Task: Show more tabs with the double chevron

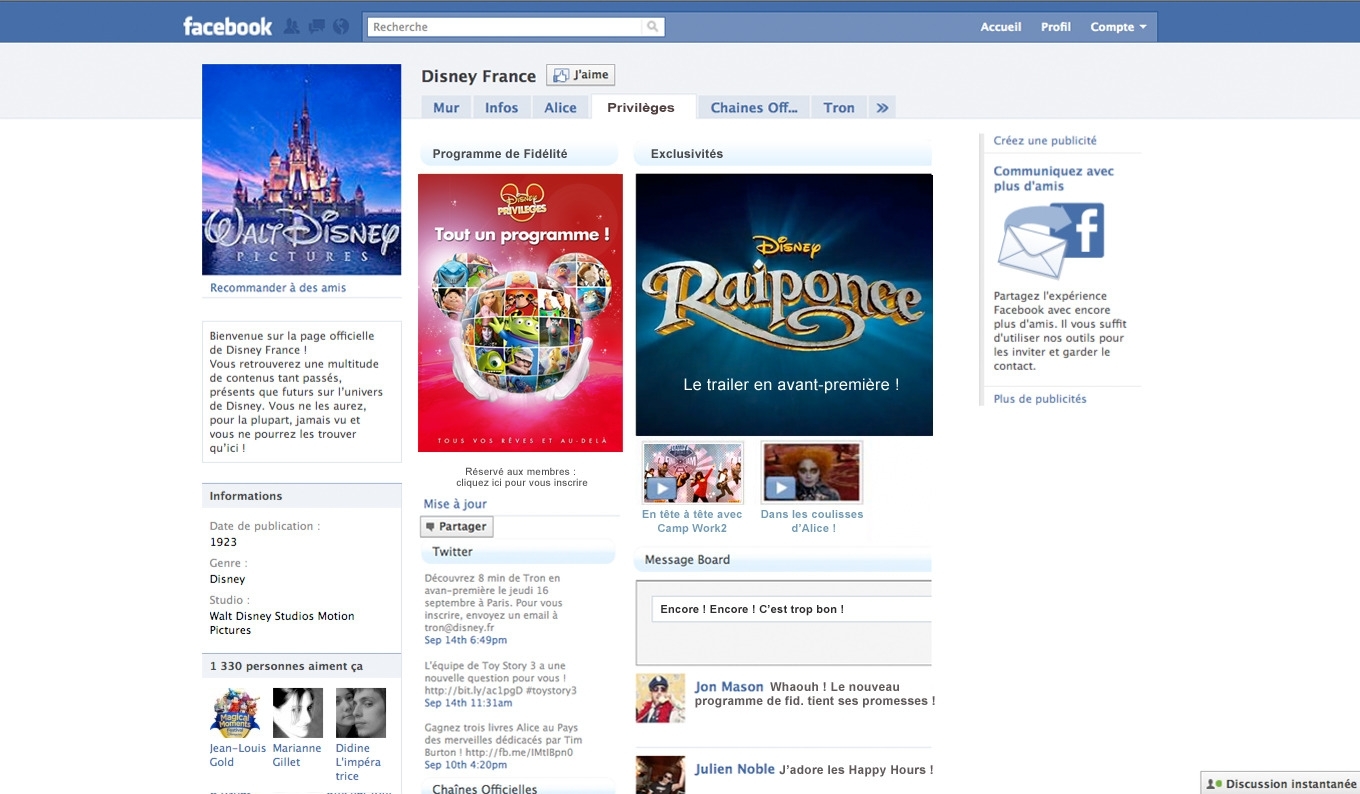Action: click(882, 108)
